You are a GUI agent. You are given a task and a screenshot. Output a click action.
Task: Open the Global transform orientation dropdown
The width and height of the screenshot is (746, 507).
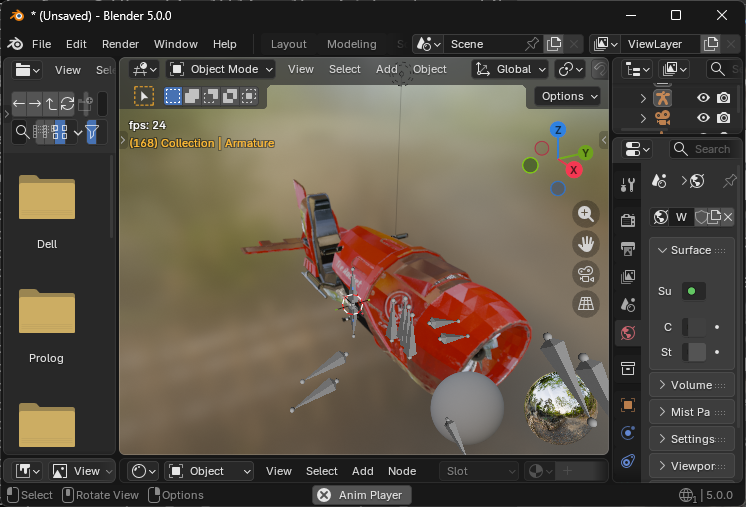pyautogui.click(x=510, y=69)
